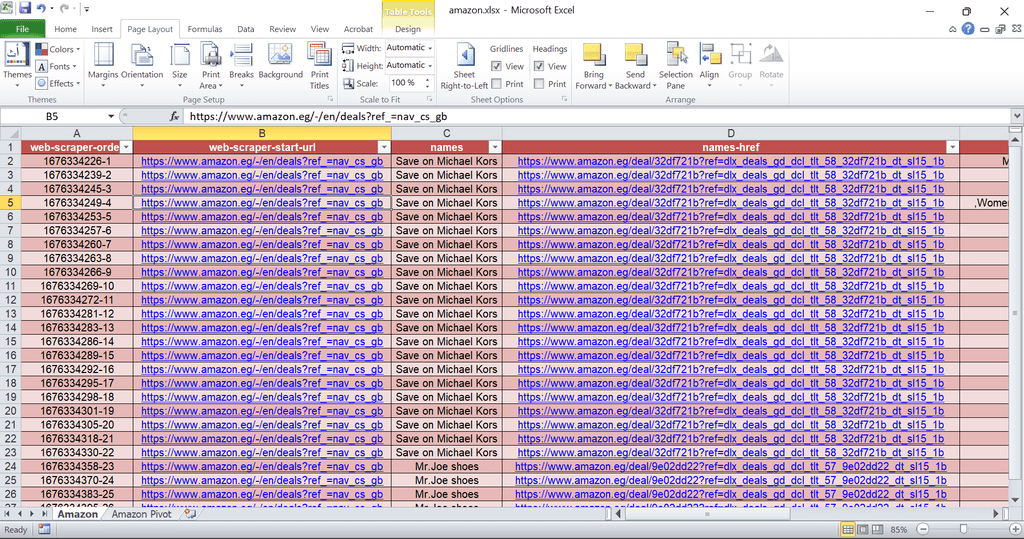Open the Name Box dropdown
Image resolution: width=1024 pixels, height=539 pixels.
click(x=111, y=116)
